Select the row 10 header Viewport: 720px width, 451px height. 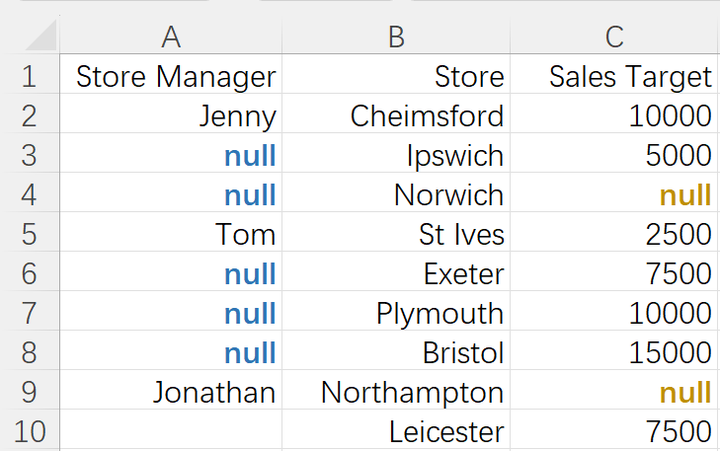[29, 432]
